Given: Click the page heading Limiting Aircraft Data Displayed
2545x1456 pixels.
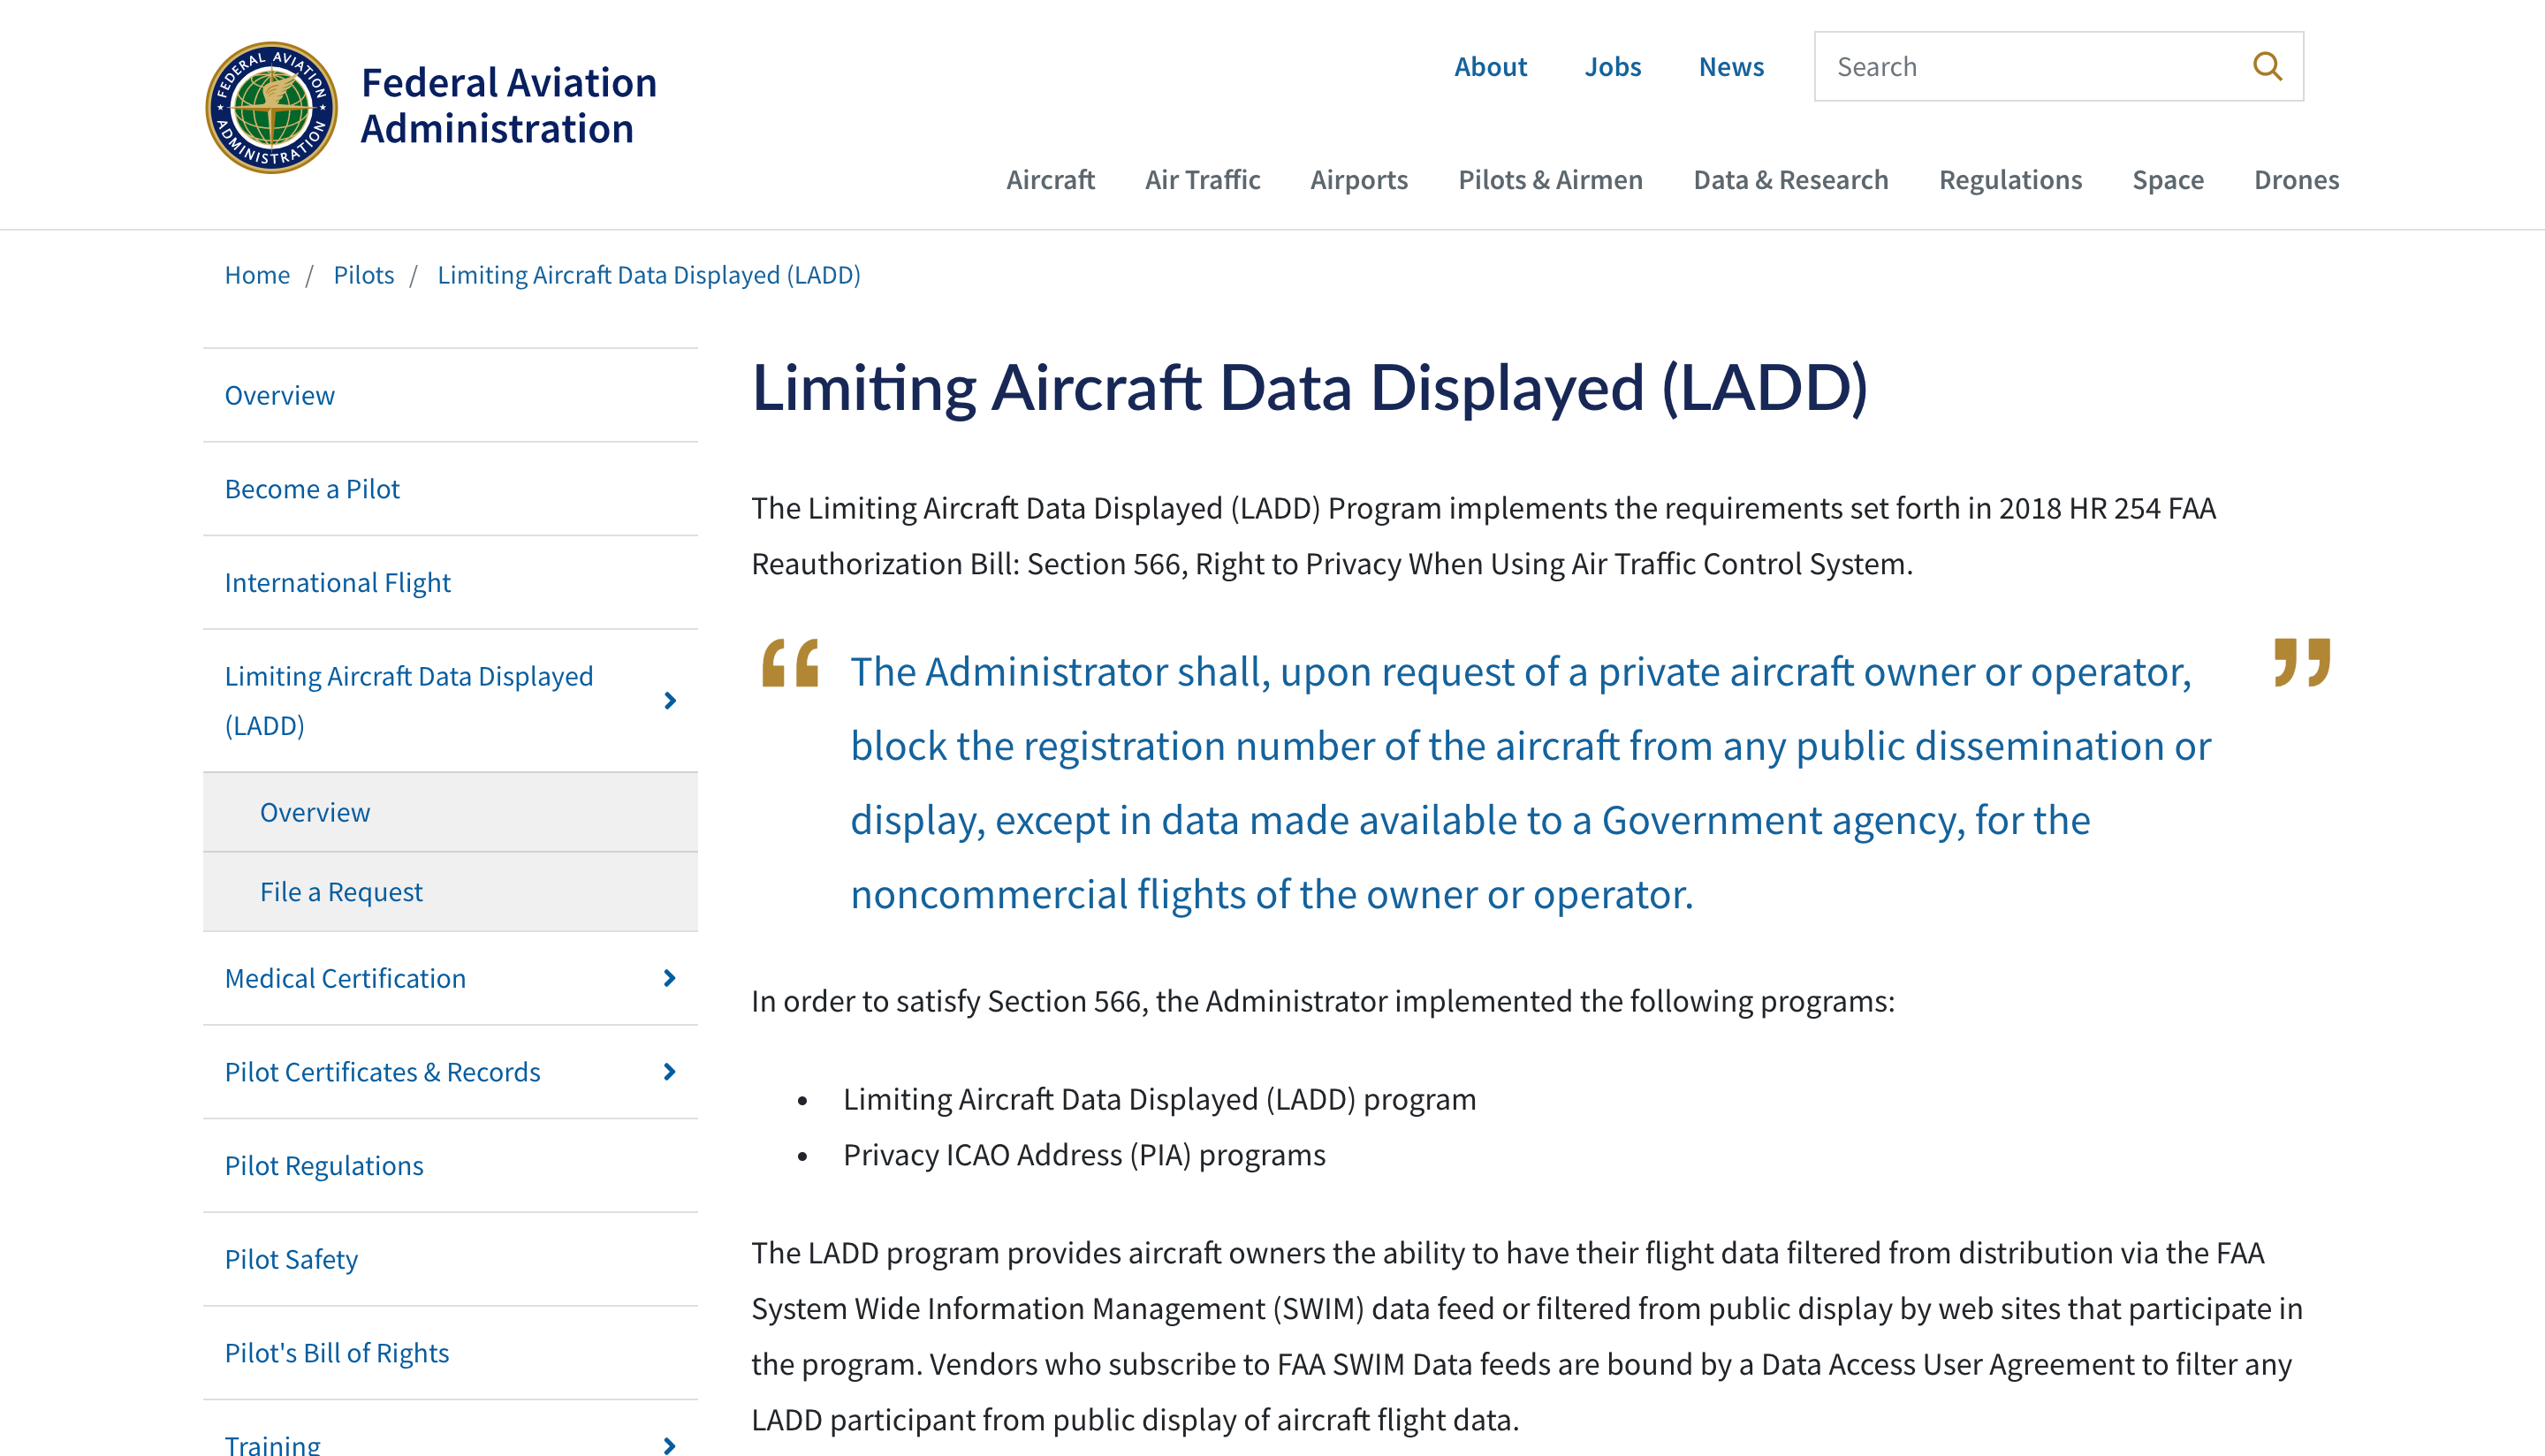Looking at the screenshot, I should pyautogui.click(x=1310, y=387).
